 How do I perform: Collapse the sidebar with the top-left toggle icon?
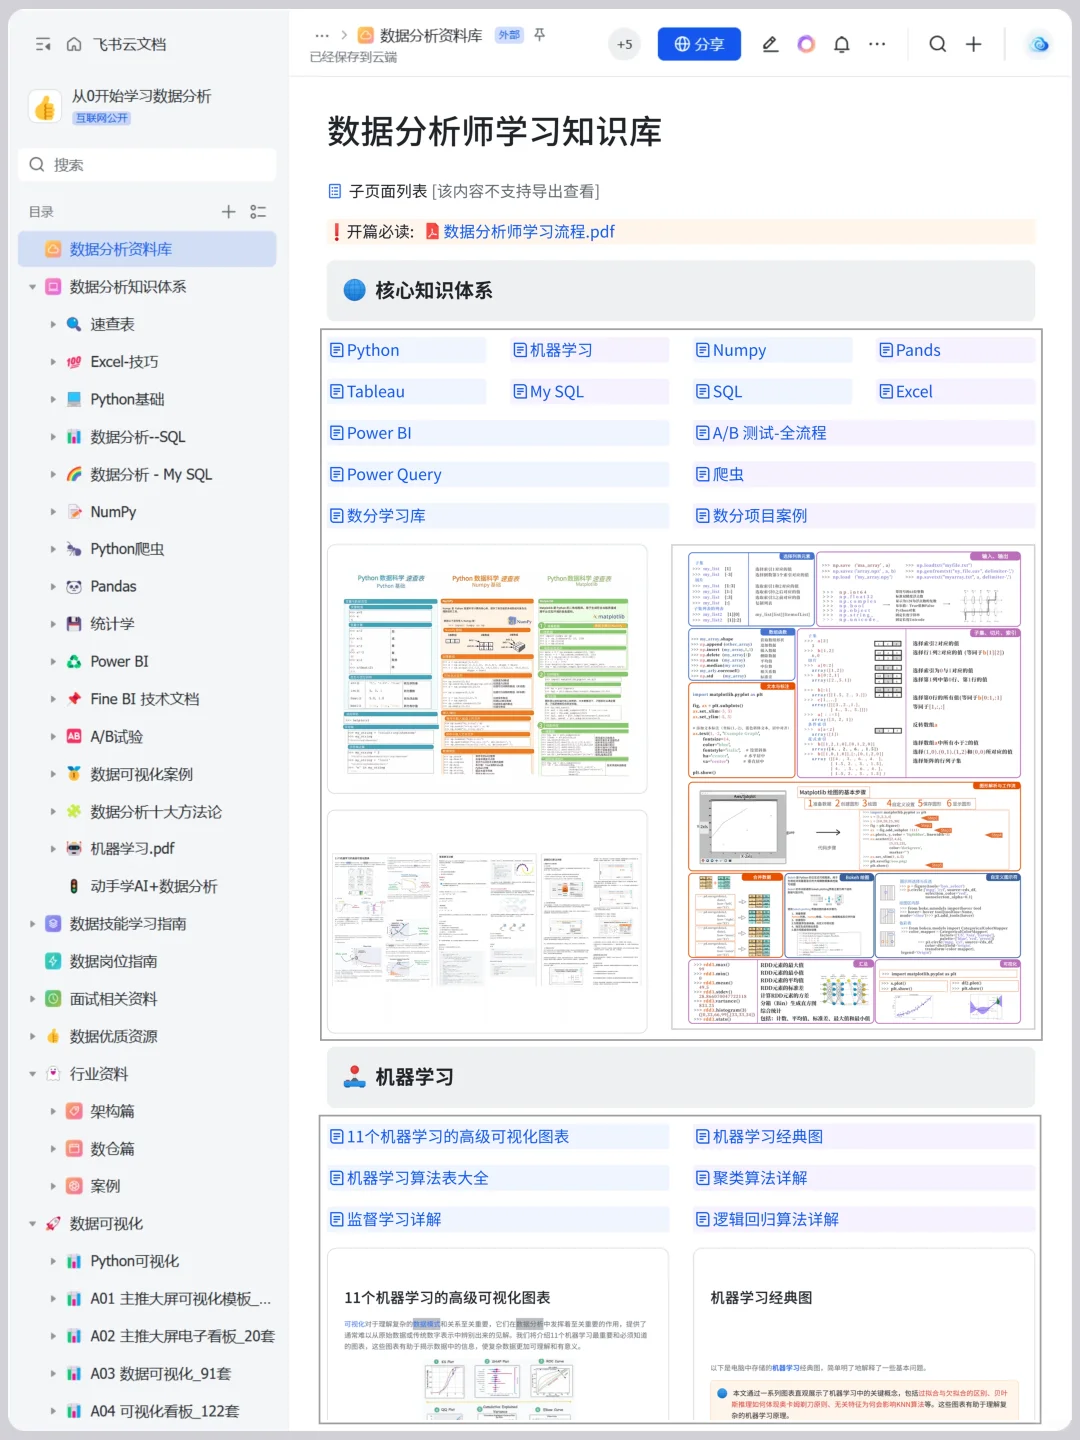point(43,44)
